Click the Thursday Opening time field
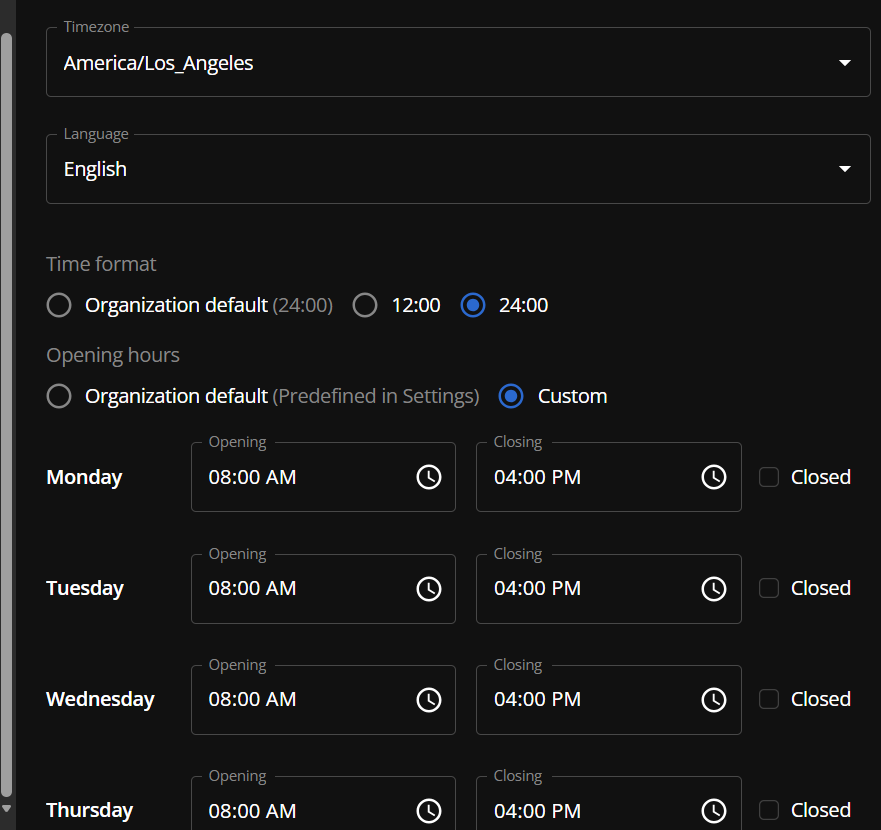Image resolution: width=881 pixels, height=830 pixels. coord(323,804)
